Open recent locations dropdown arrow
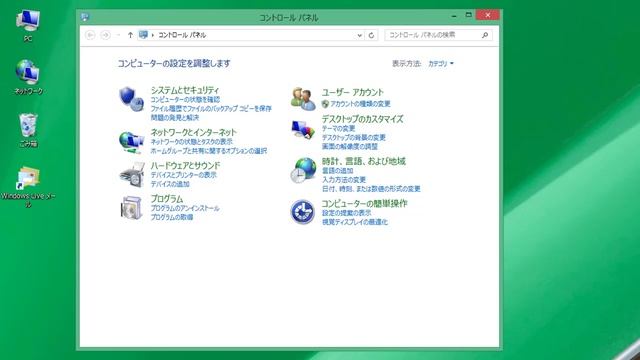640x360 pixels. point(118,35)
